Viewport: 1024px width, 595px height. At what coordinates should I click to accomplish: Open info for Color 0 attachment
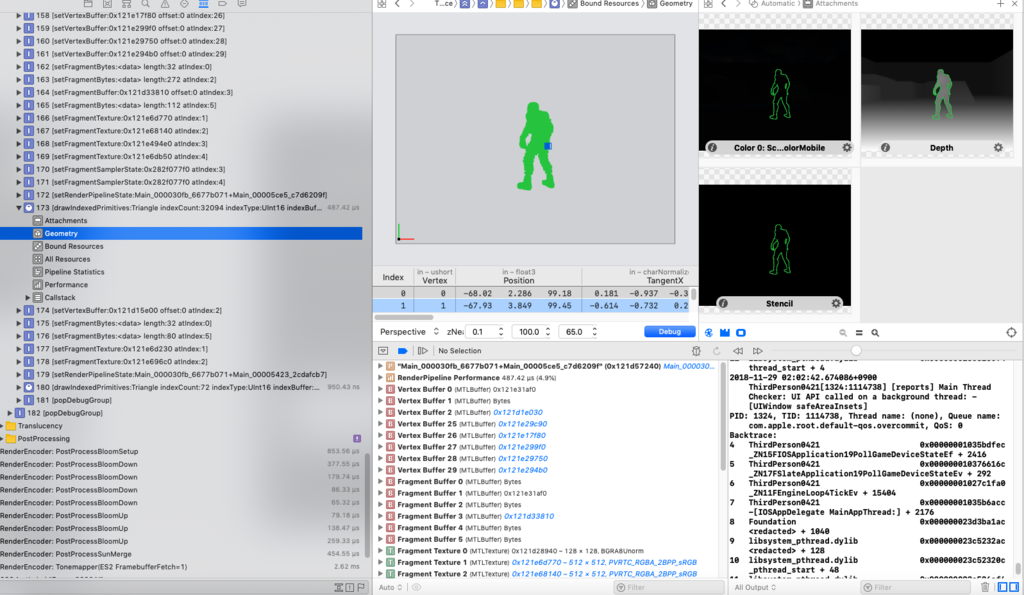coord(712,148)
